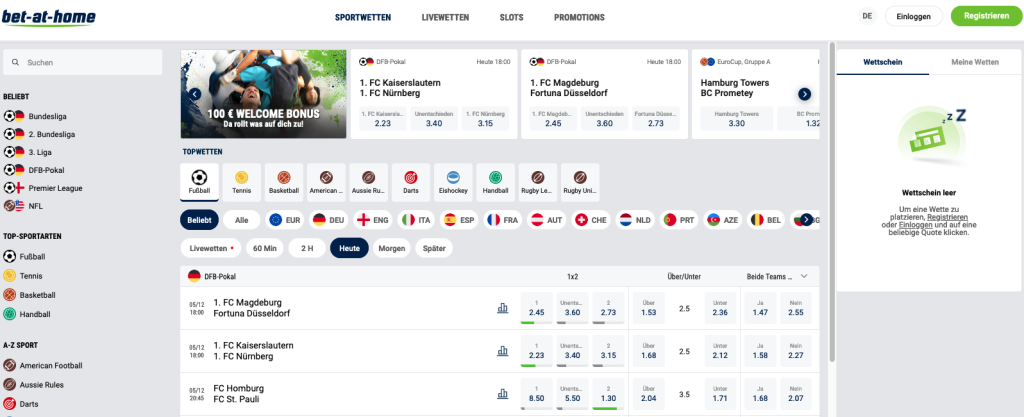Pick draw 3.40 in Kaiserslautern featured card
Screen dimensions: 1024x417
tap(434, 118)
